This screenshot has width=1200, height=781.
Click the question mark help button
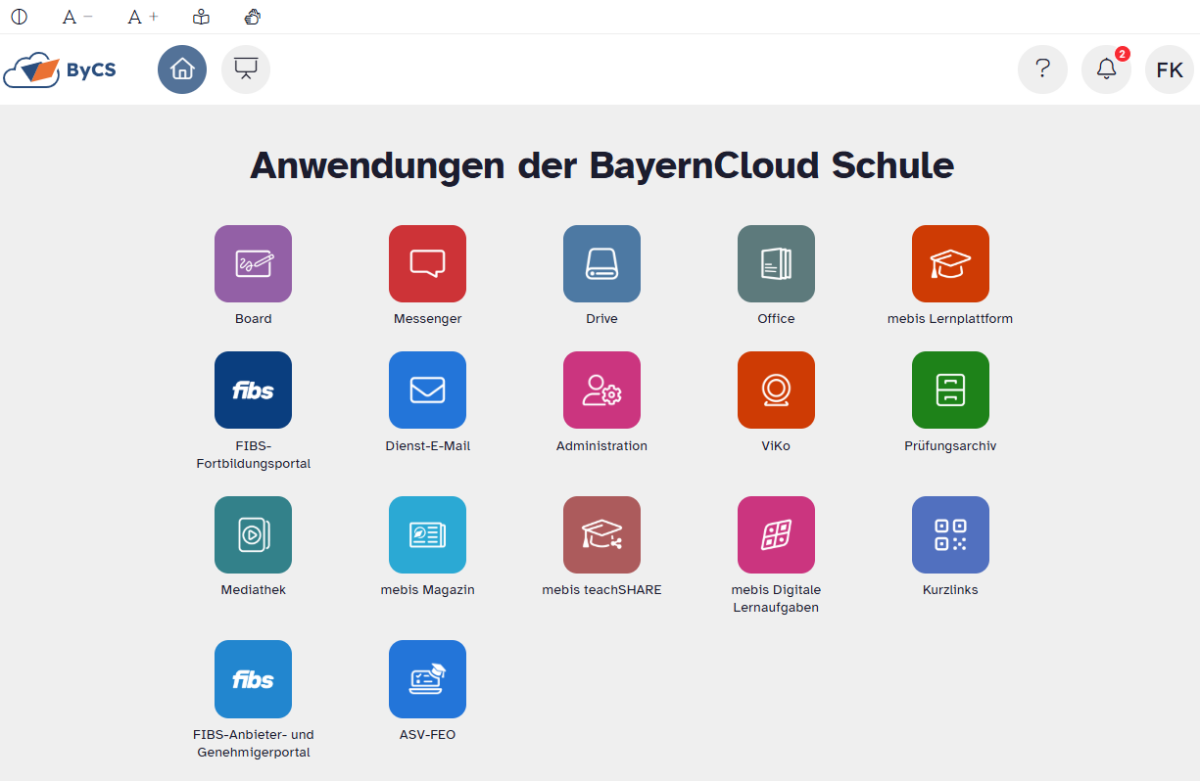coord(1042,70)
